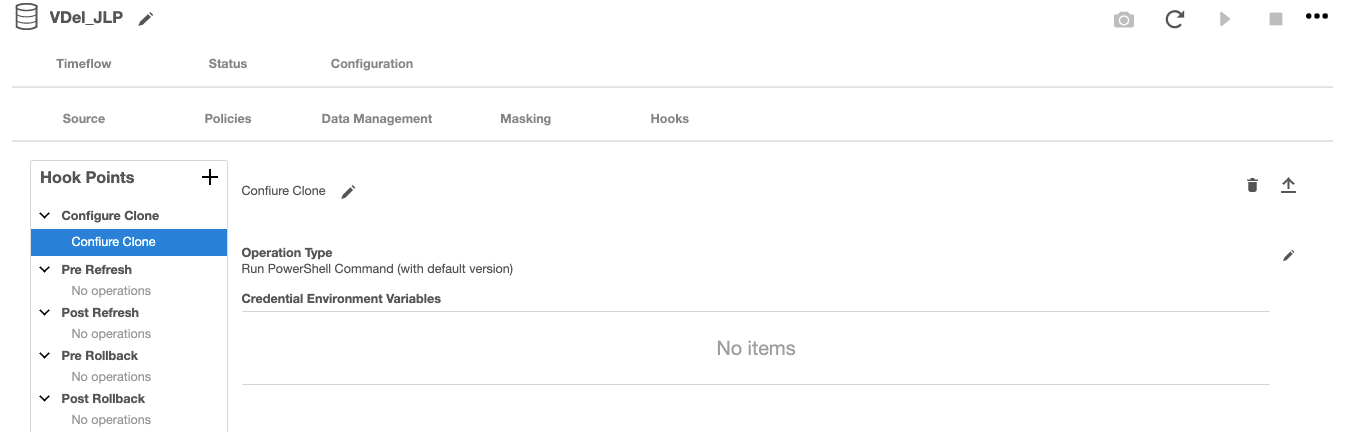This screenshot has width=1351, height=432.
Task: Delete the hook with trash icon
Action: pos(1252,185)
